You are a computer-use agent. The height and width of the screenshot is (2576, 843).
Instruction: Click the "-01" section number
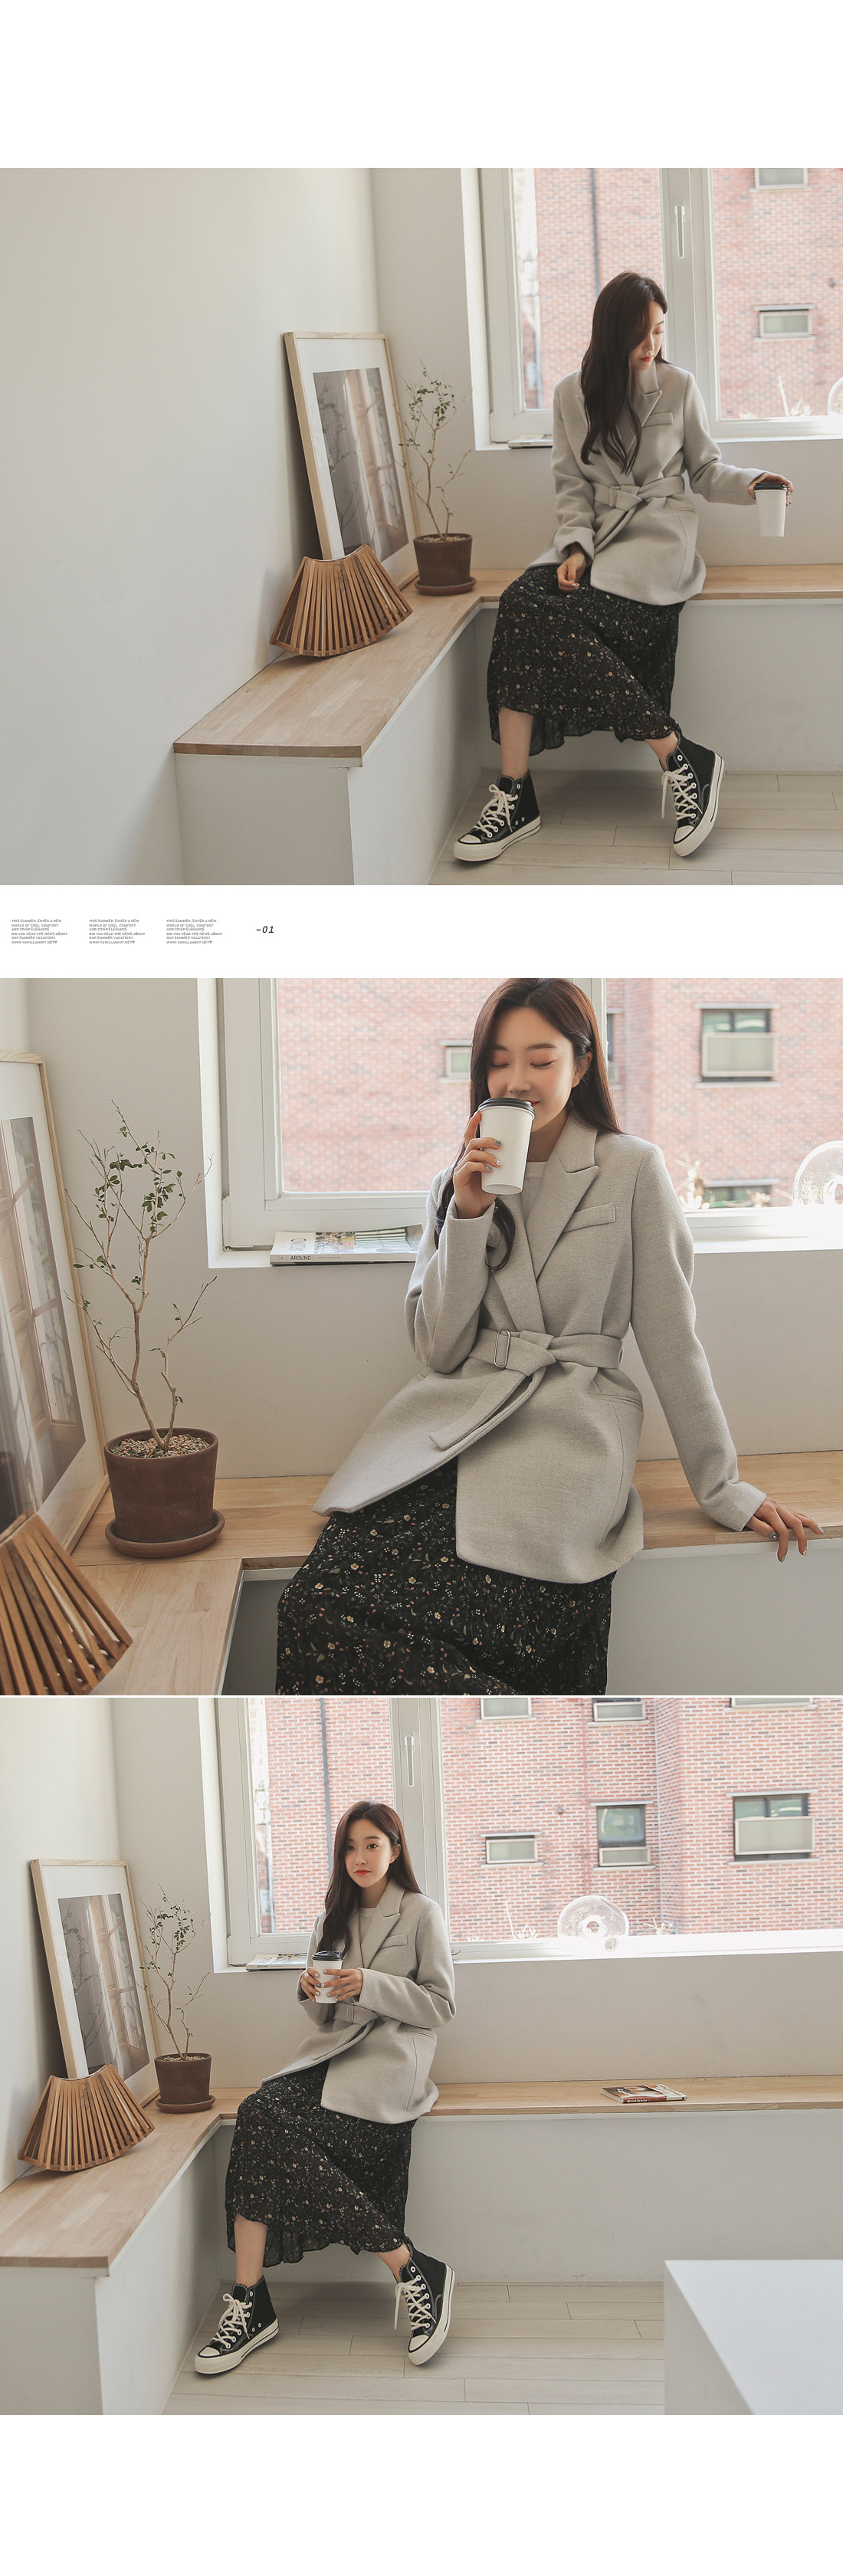[265, 930]
